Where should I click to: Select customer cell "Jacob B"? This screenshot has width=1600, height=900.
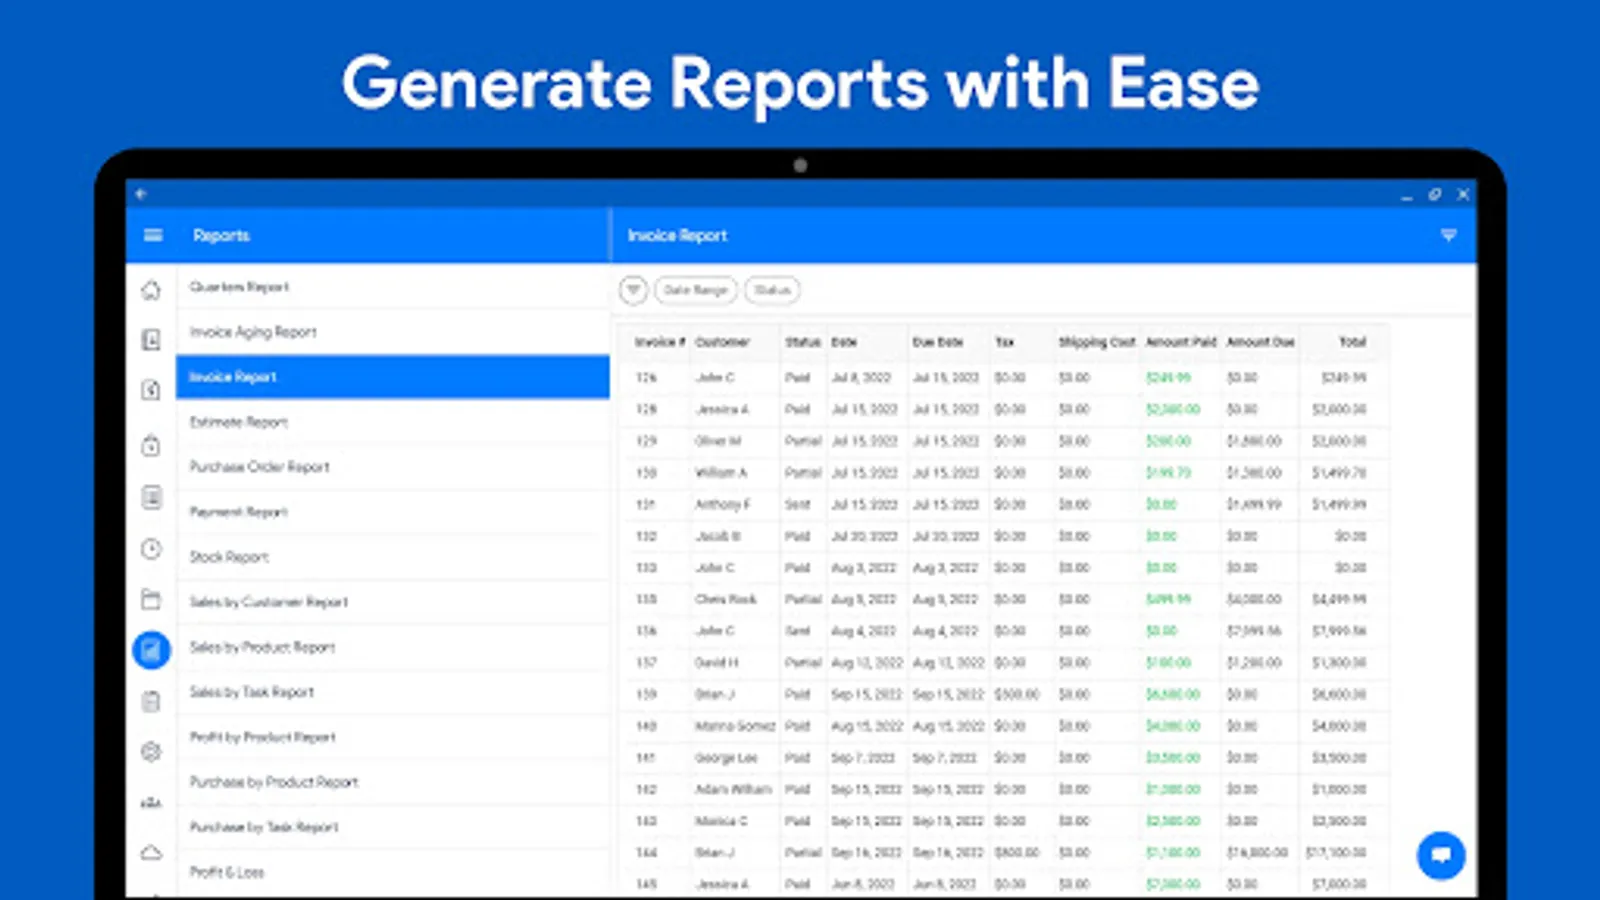point(718,536)
